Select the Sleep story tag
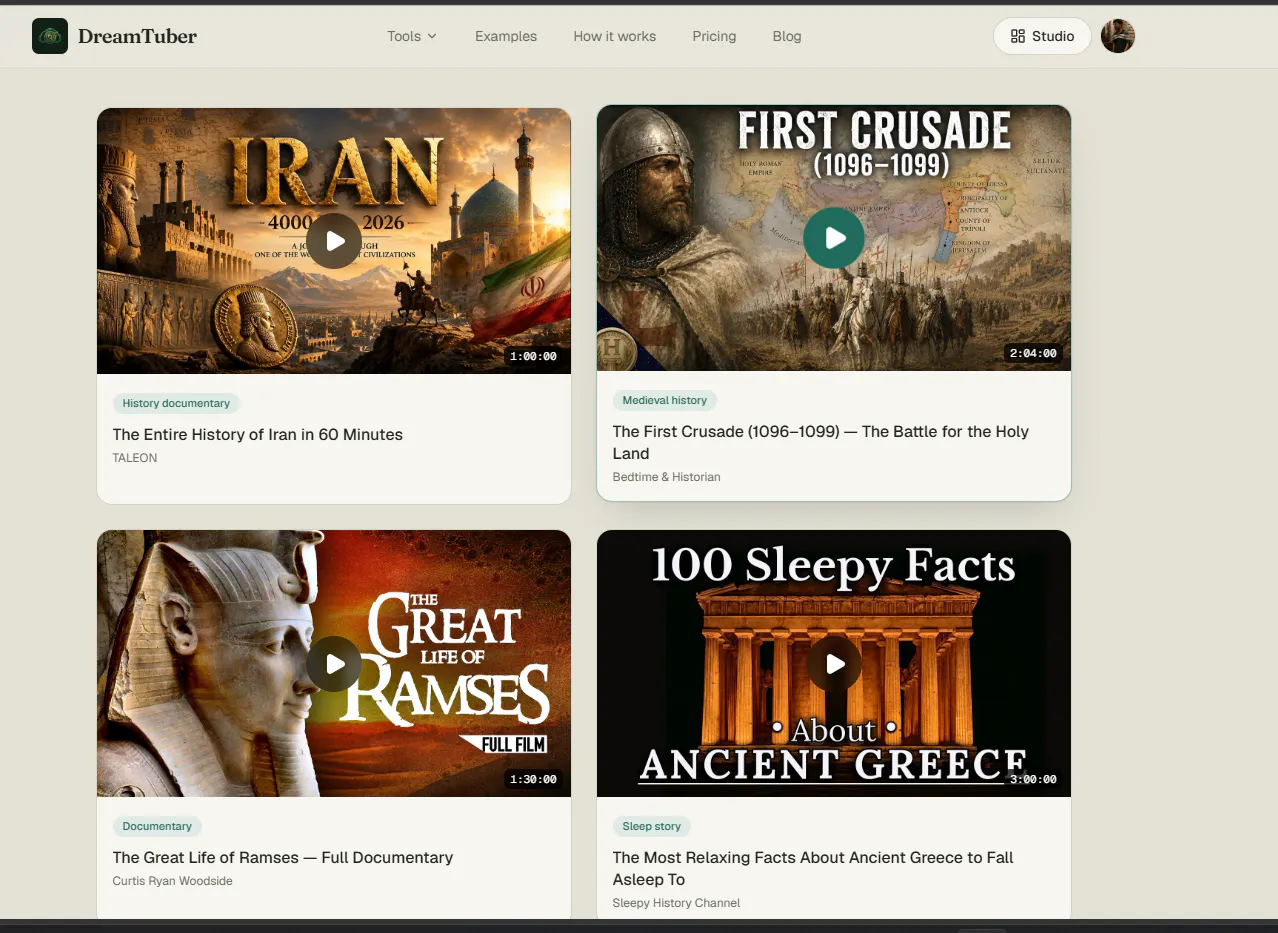Viewport: 1278px width, 933px height. point(651,826)
